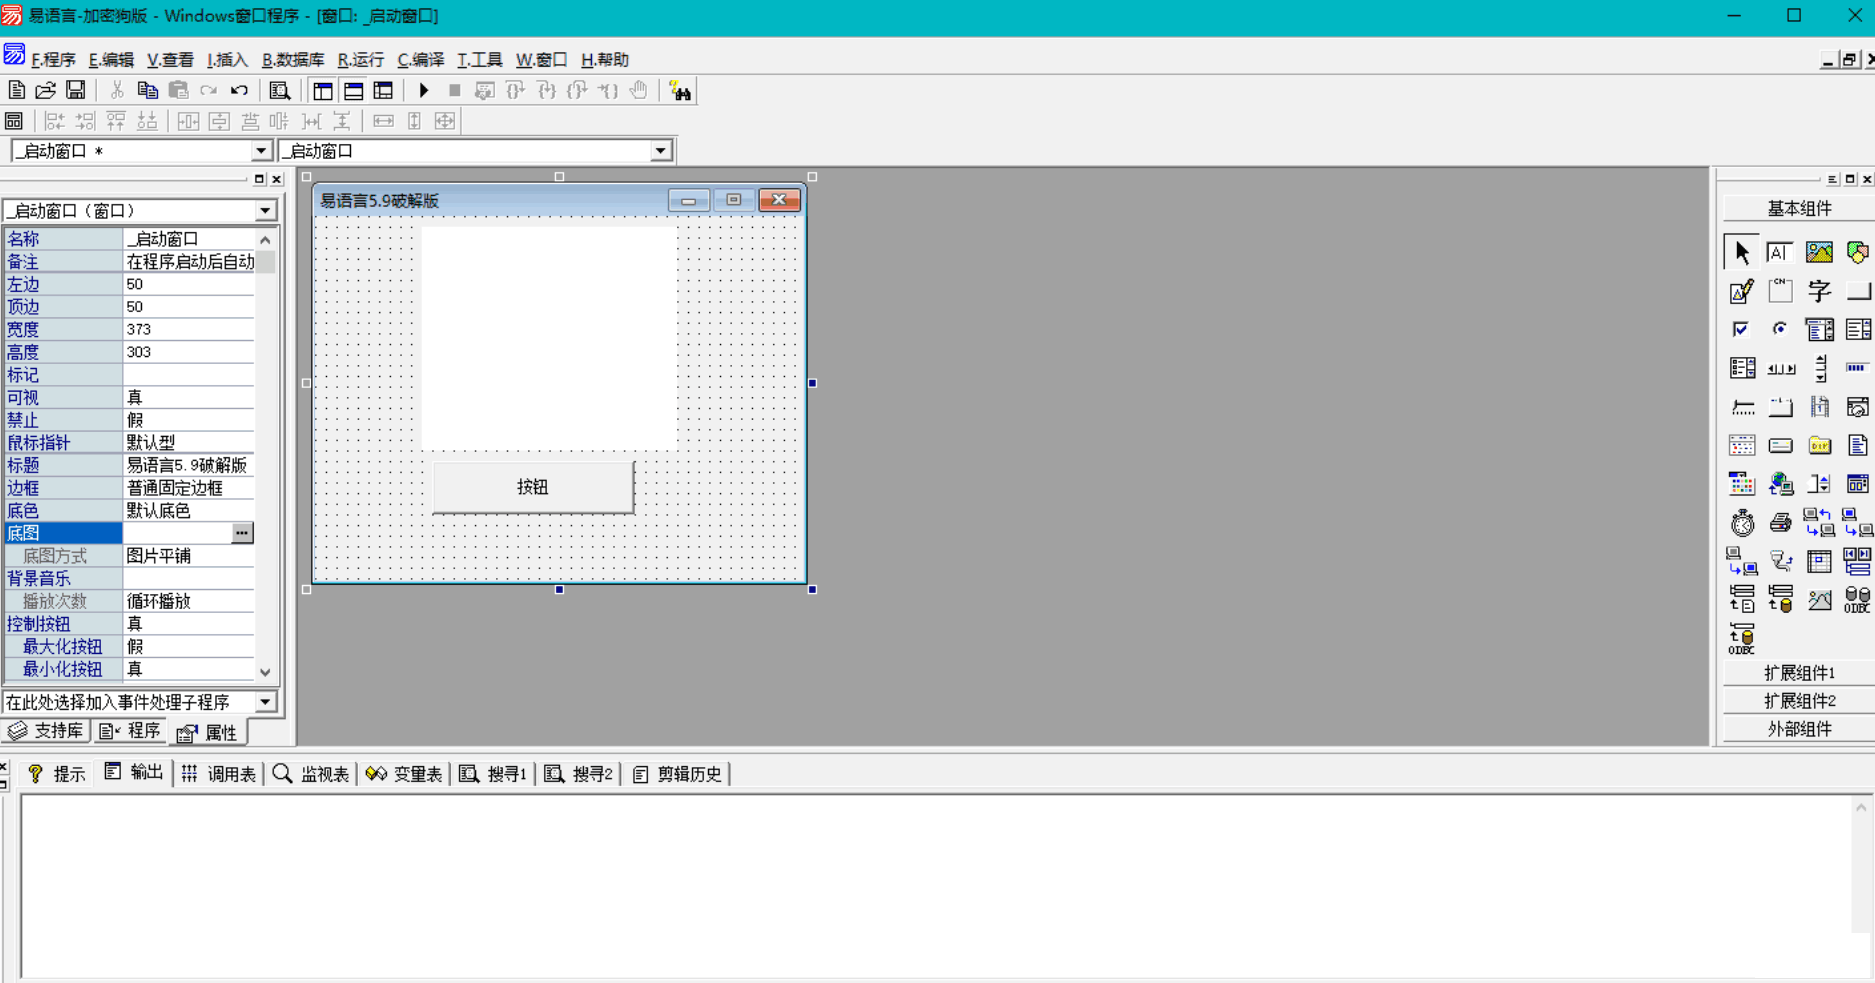Click the 按钮 button on the form
The width and height of the screenshot is (1875, 983).
click(533, 487)
